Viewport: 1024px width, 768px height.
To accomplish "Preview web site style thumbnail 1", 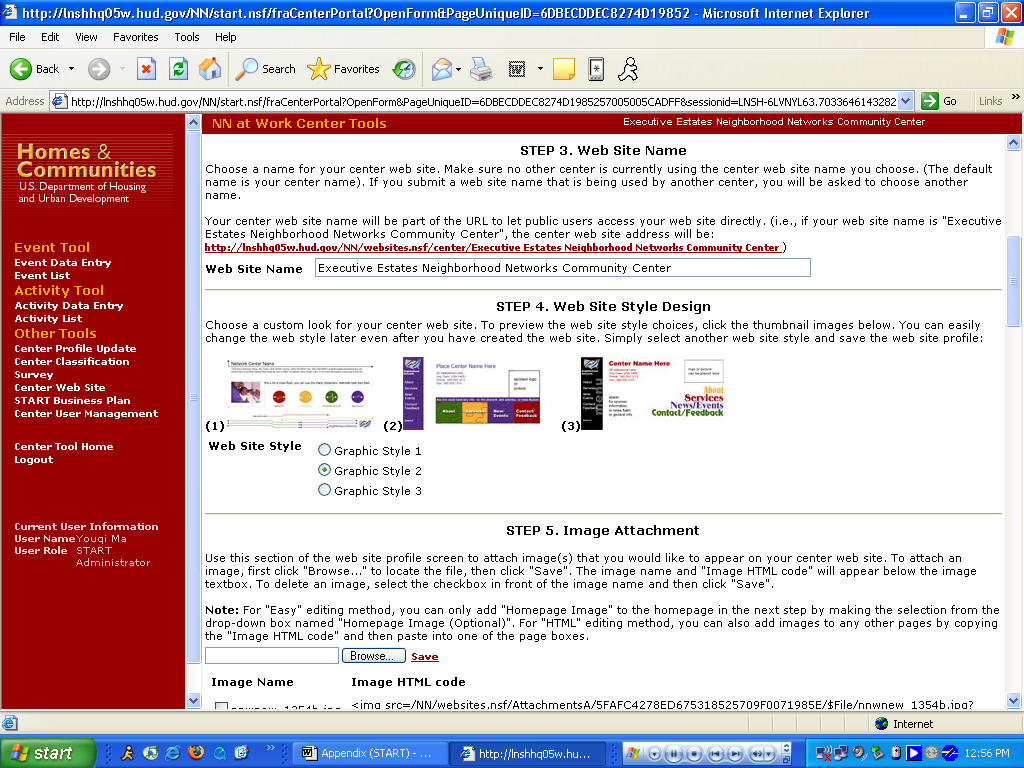I will (301, 394).
